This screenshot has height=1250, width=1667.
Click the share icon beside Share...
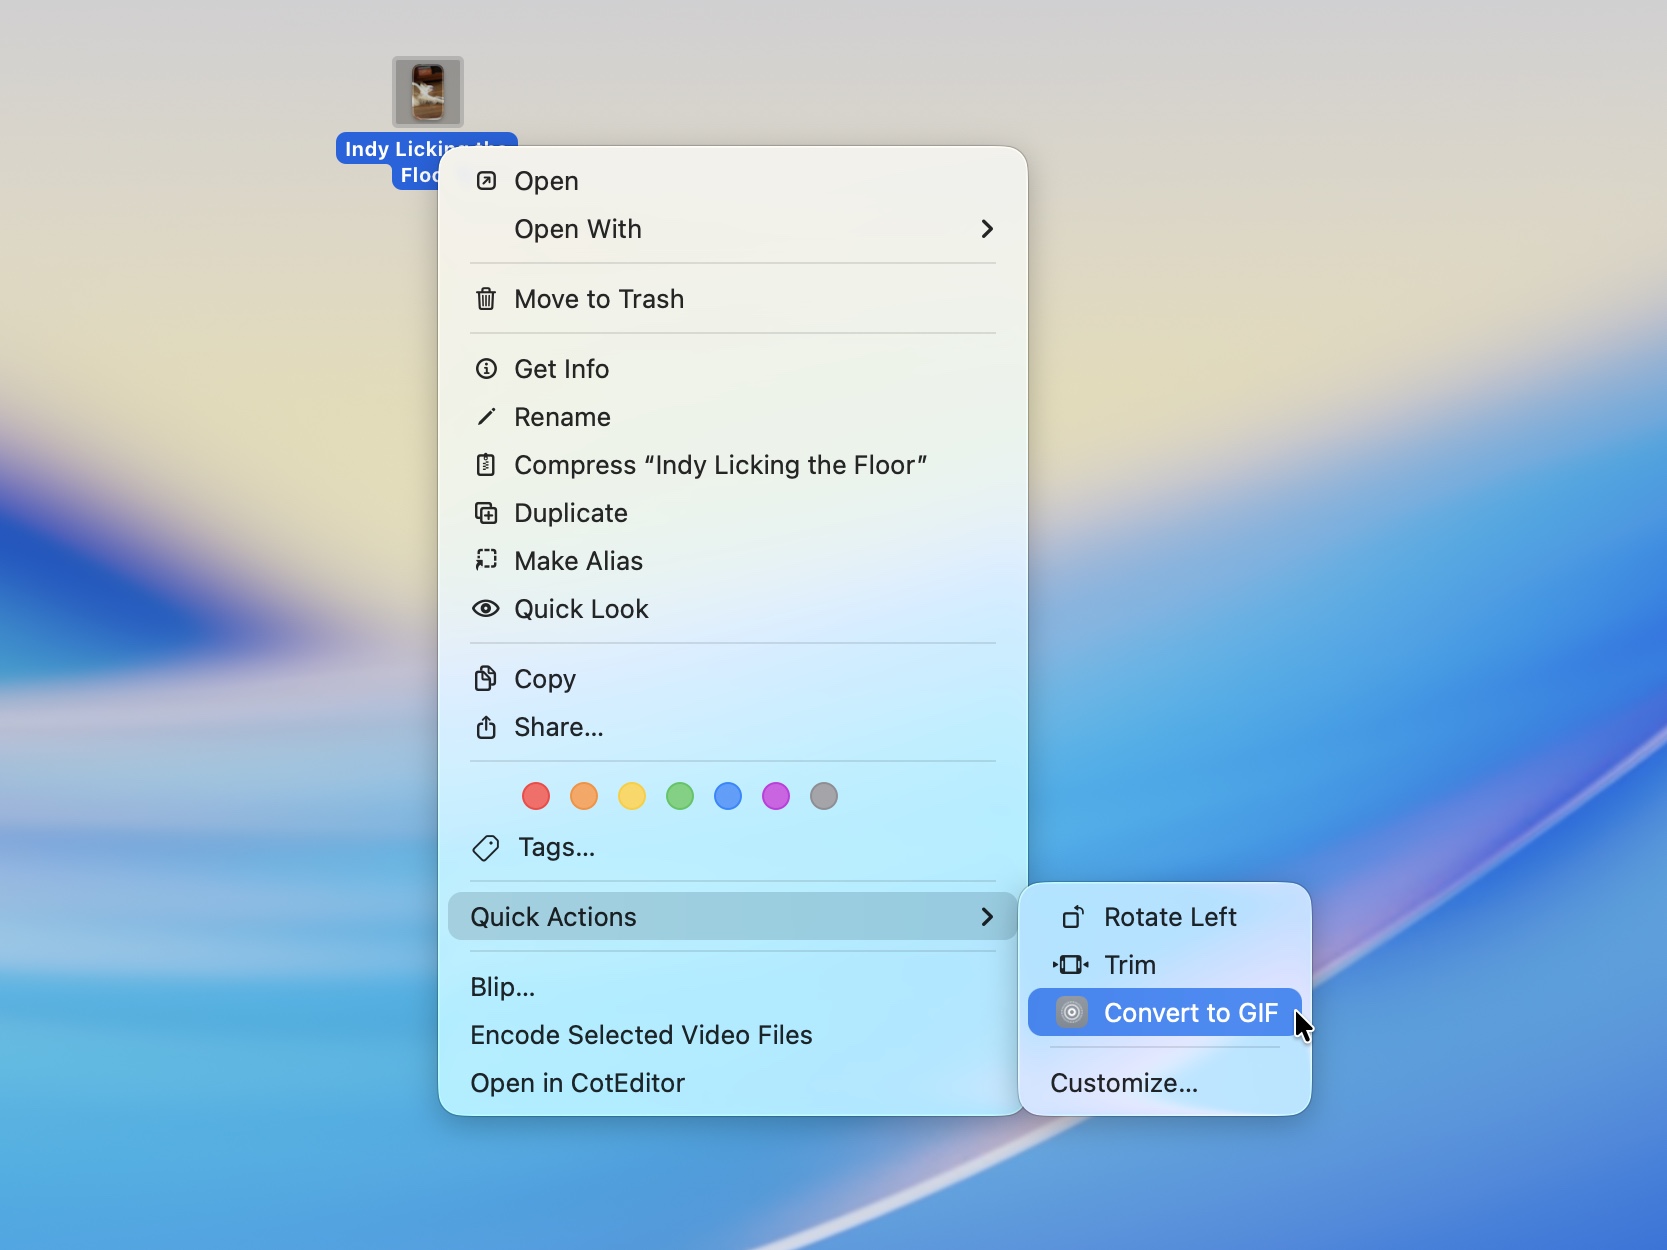pos(486,727)
